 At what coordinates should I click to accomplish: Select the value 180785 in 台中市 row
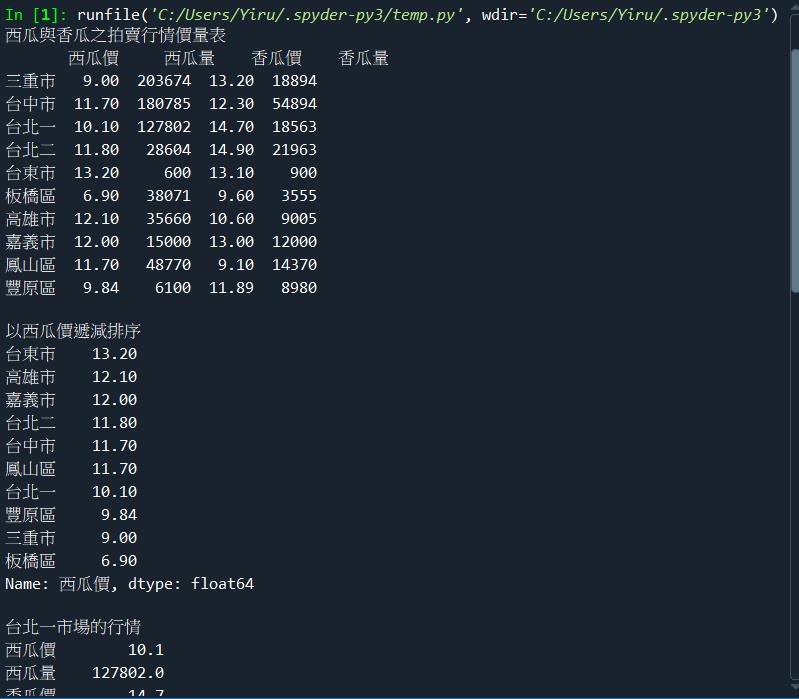point(164,104)
